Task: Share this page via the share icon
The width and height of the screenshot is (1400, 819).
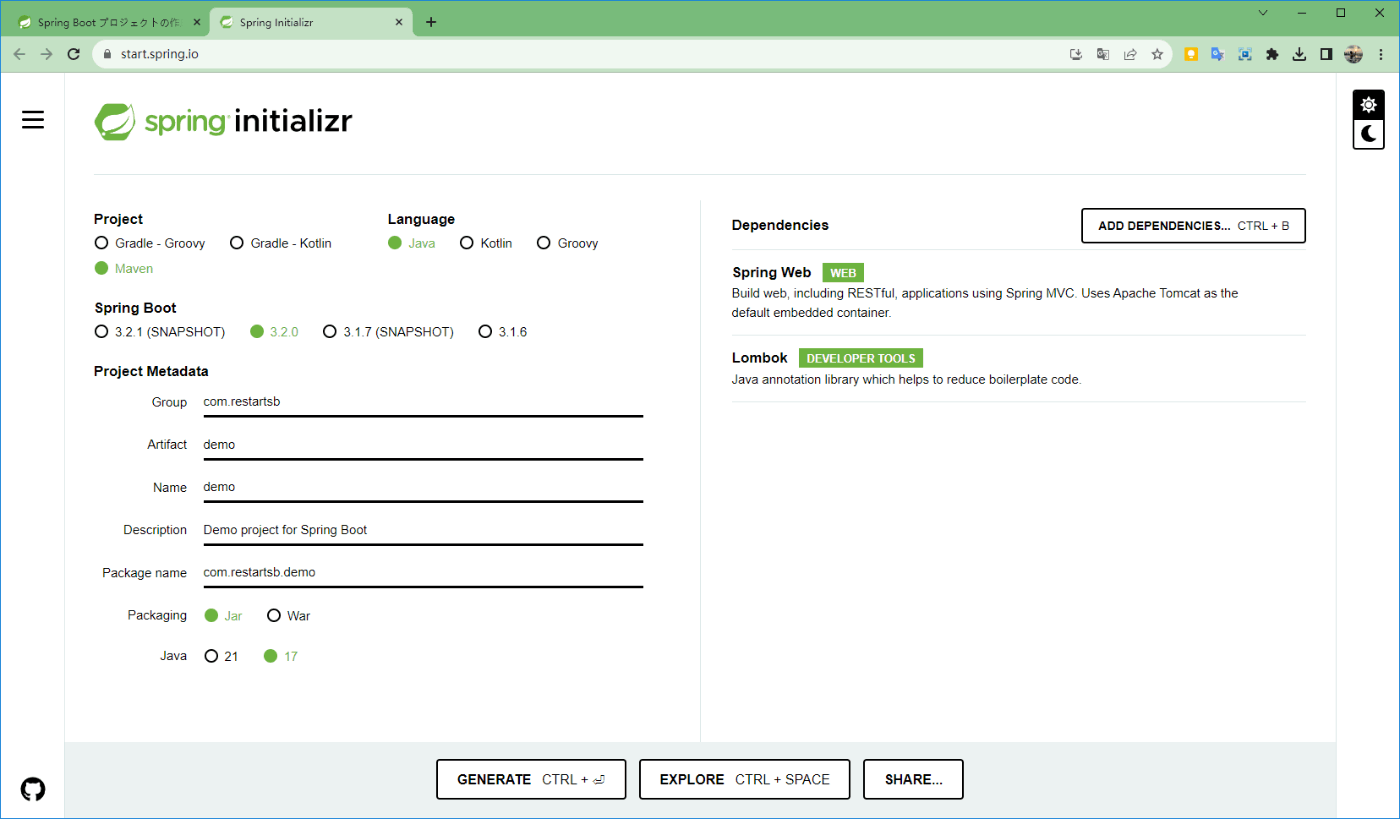Action: click(x=1130, y=54)
